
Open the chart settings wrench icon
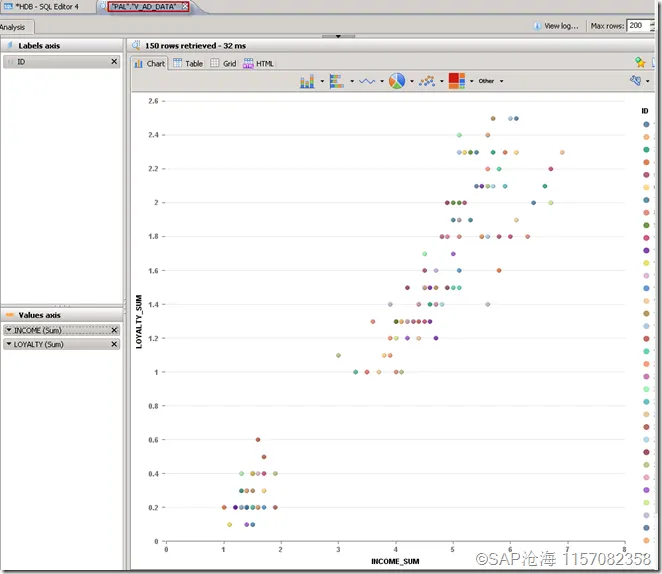point(635,80)
